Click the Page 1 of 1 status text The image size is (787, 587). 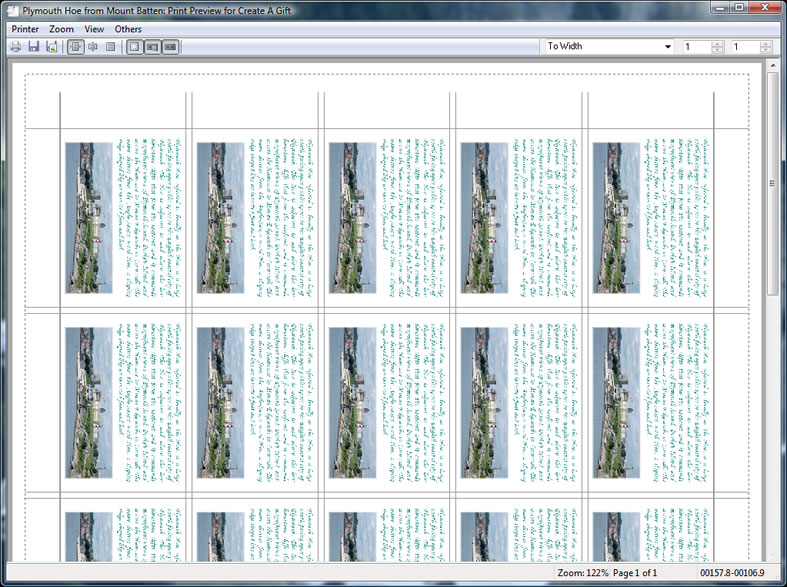click(635, 572)
